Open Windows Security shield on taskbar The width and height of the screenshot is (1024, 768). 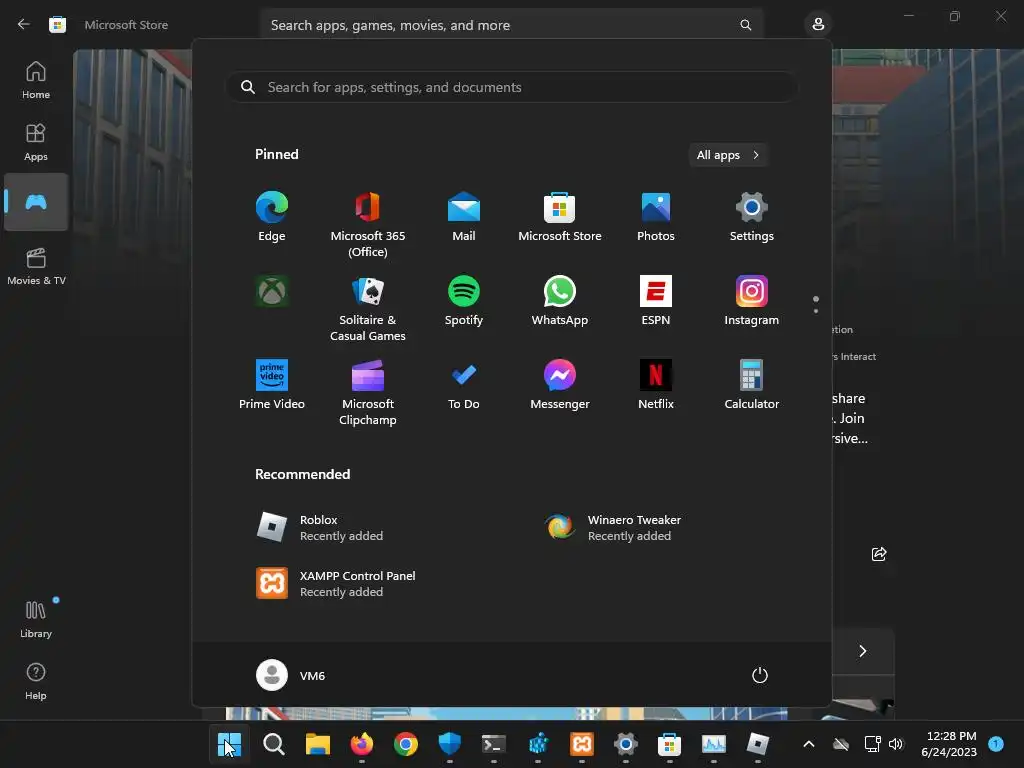(449, 744)
